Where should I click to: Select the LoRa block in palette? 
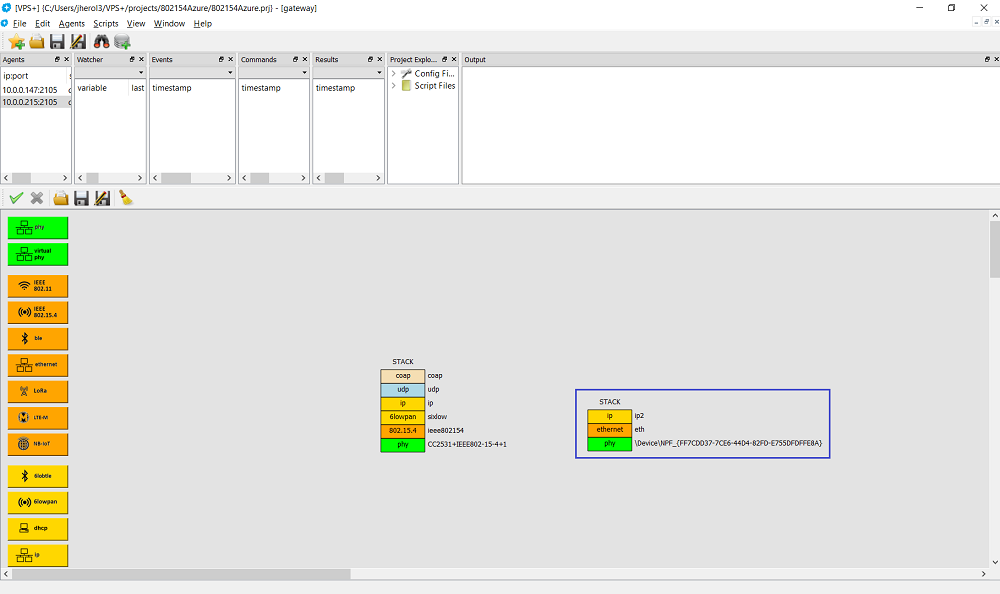tap(38, 391)
